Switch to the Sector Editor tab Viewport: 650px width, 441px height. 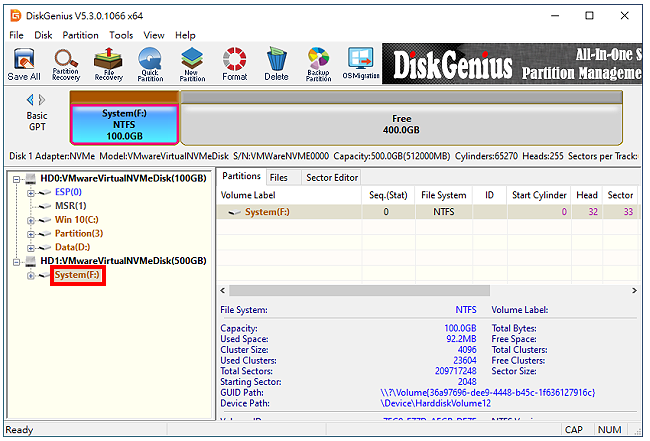tap(332, 178)
